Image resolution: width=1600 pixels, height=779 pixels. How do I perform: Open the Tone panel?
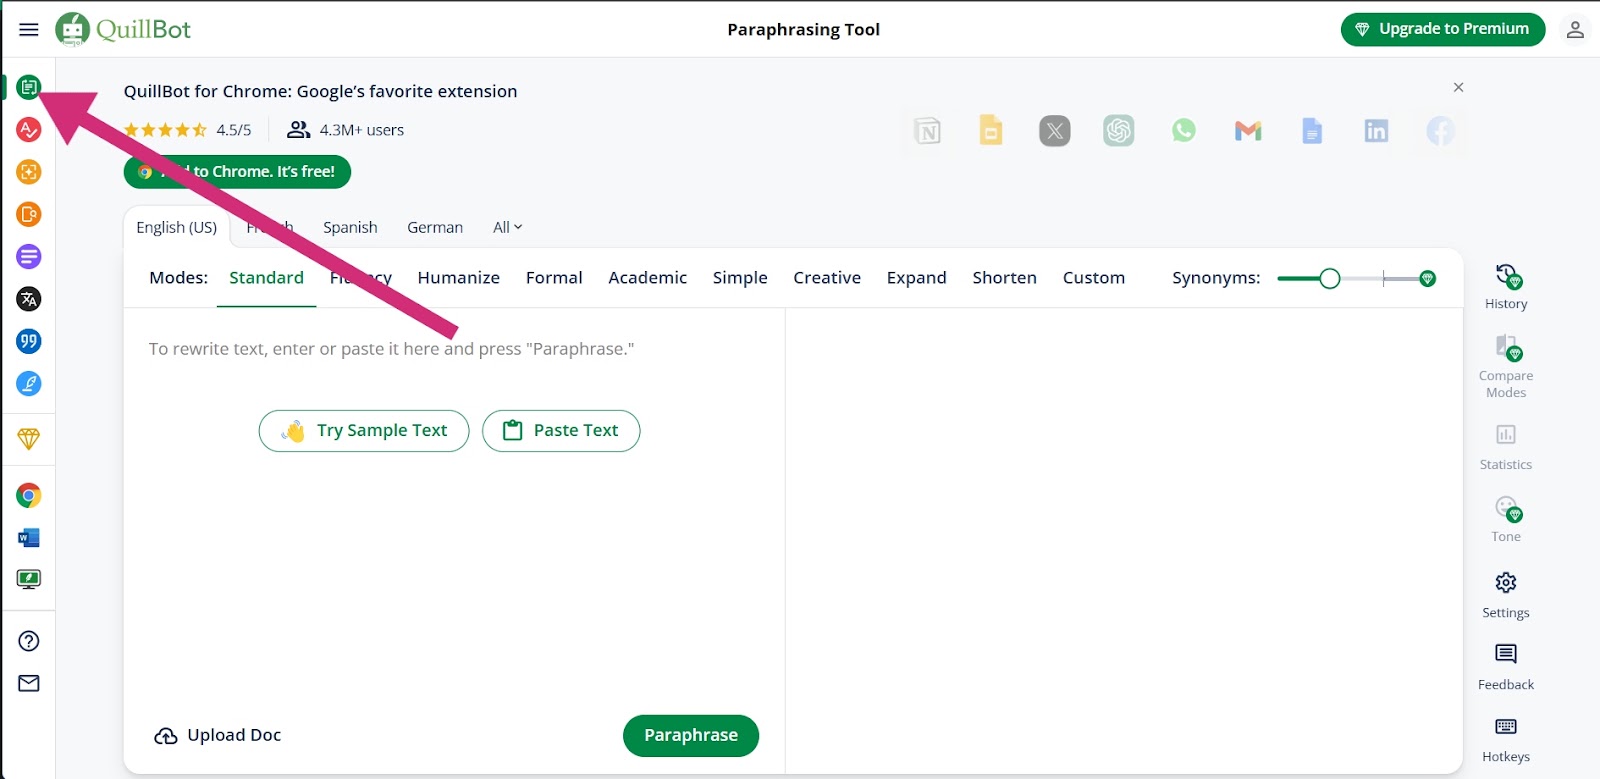pos(1506,519)
